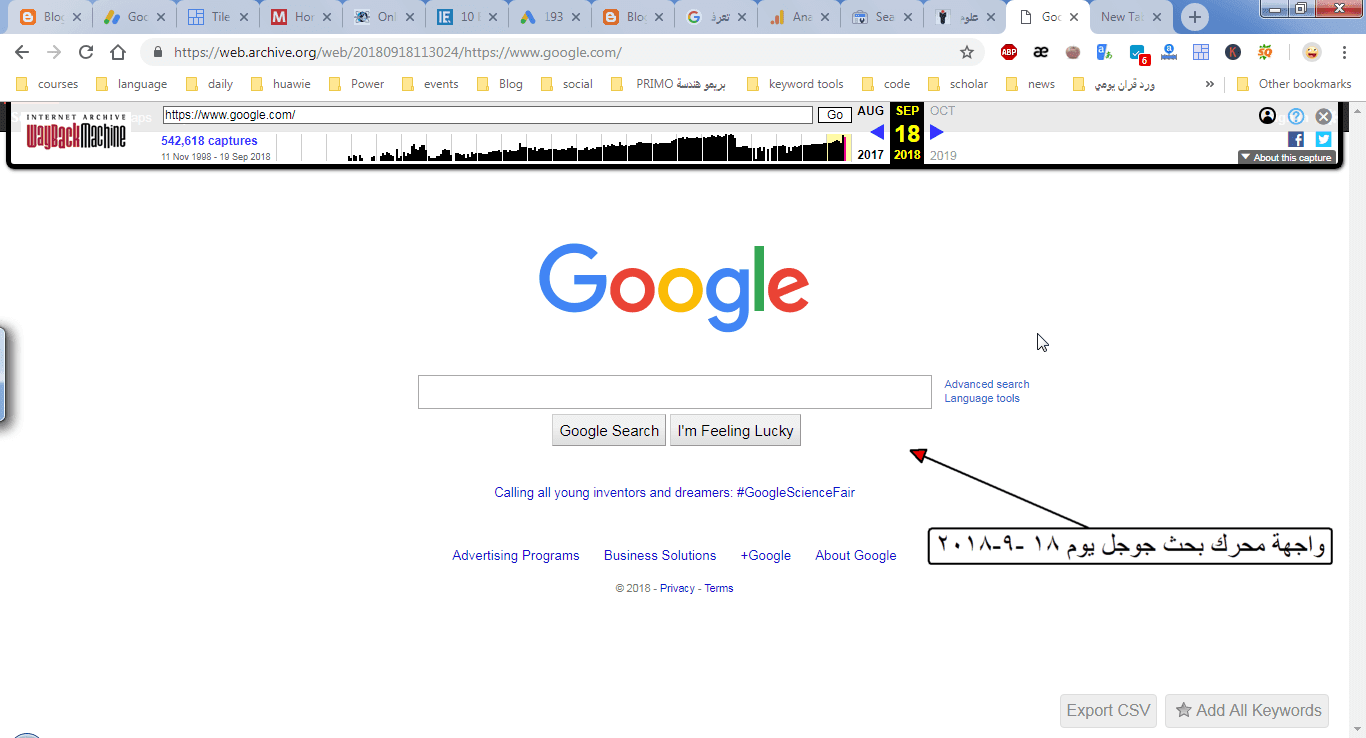Image resolution: width=1366 pixels, height=738 pixels.
Task: Open hidden bookmarks with the chevron
Action: tap(1211, 84)
